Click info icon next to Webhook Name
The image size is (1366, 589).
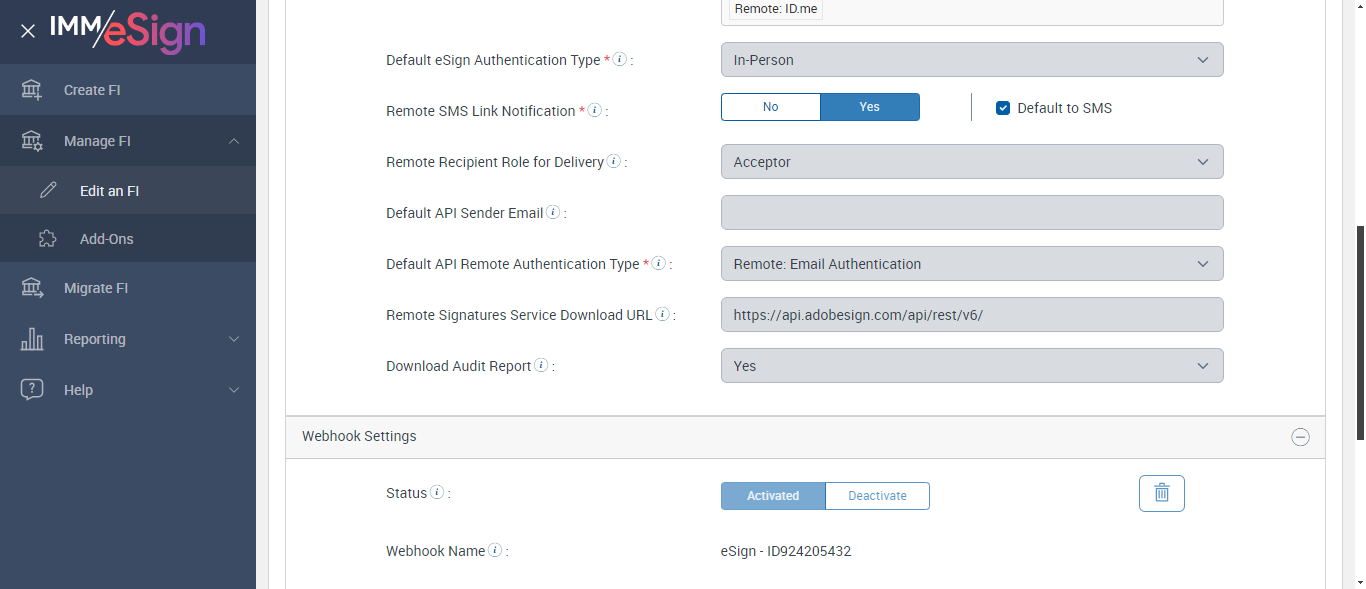tap(495, 550)
